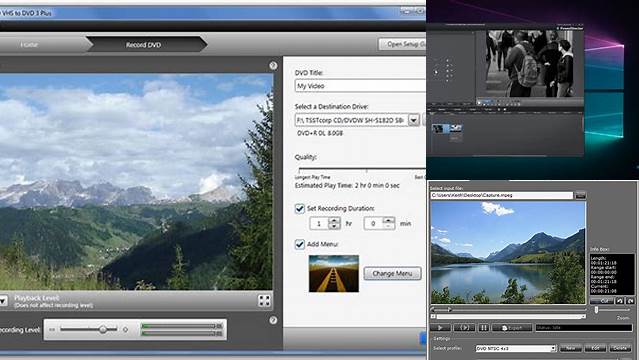This screenshot has height=360, width=639.
Task: Uncheck Set Recording Duration checkbox
Action: point(300,209)
